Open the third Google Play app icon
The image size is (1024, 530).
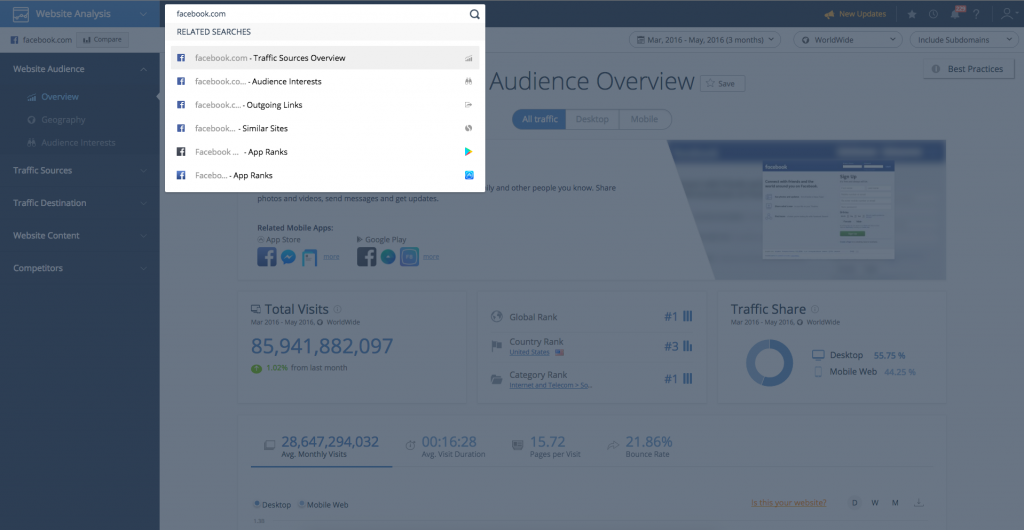(x=409, y=257)
